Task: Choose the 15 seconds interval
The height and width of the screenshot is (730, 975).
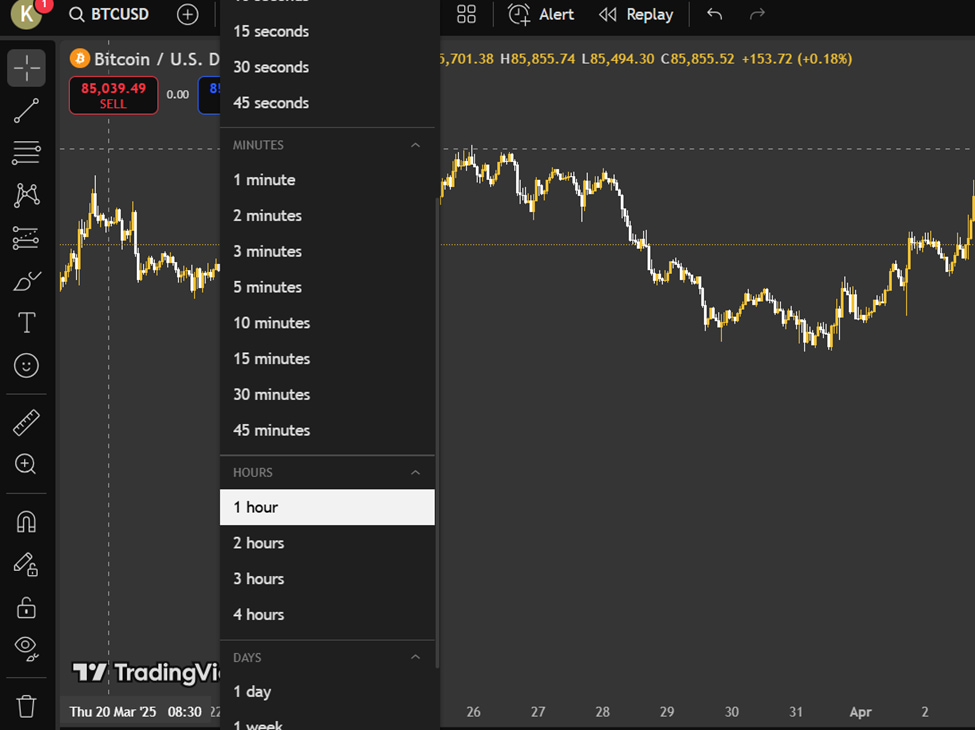Action: tap(327, 31)
